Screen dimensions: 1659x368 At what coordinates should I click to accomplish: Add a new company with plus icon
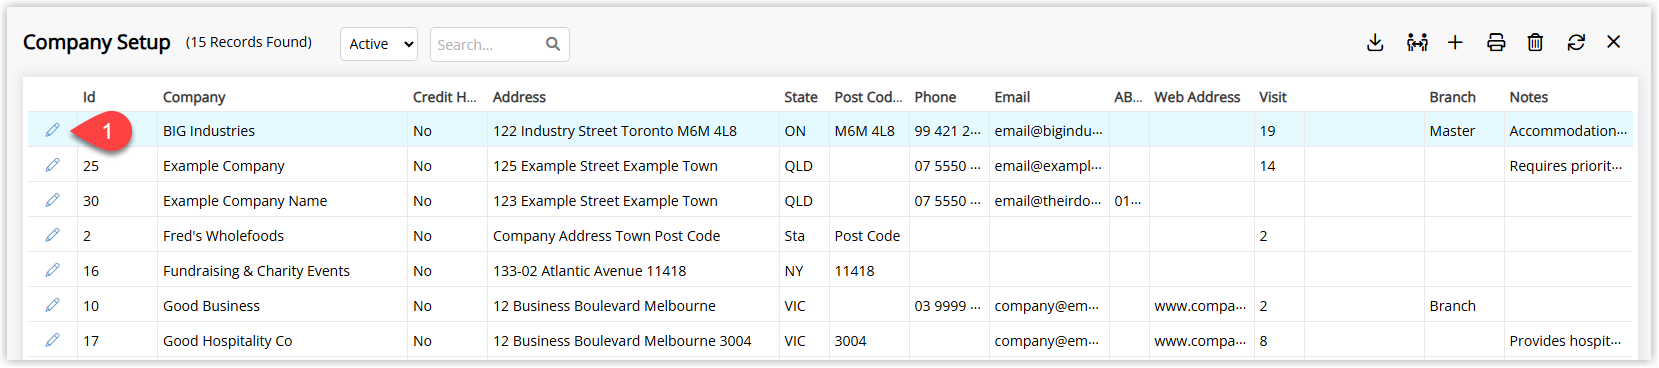1455,42
